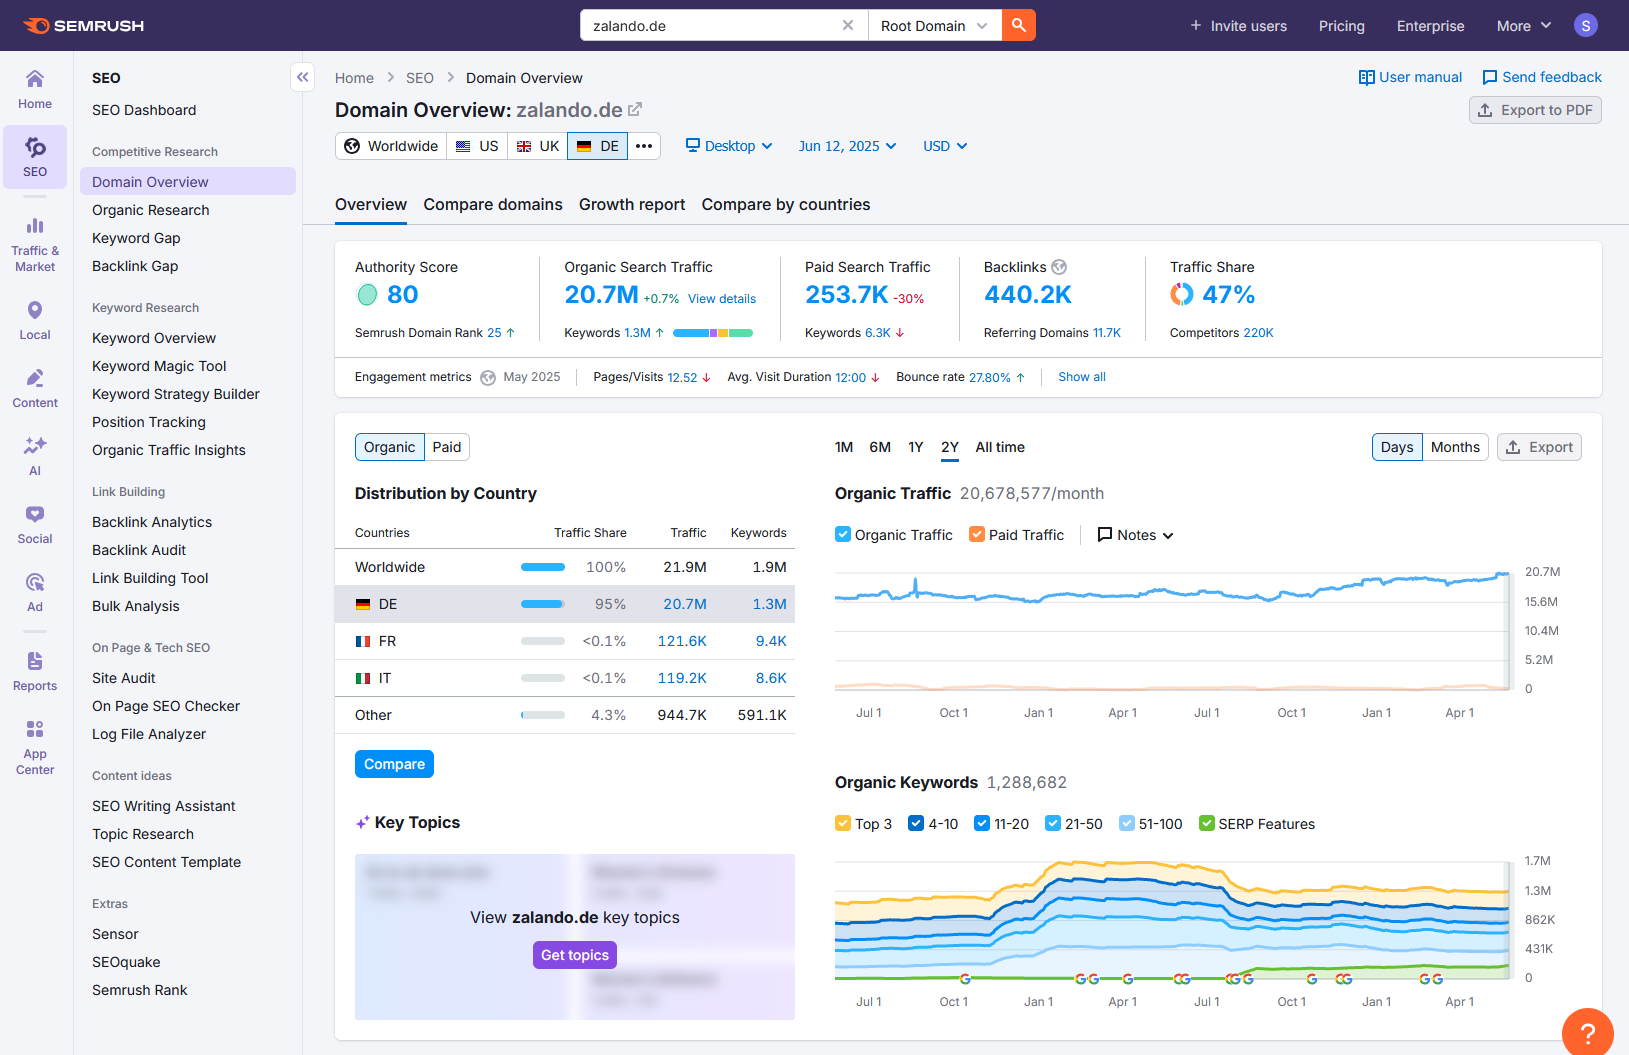Open USD currency dropdown
The height and width of the screenshot is (1055, 1629).
[945, 146]
